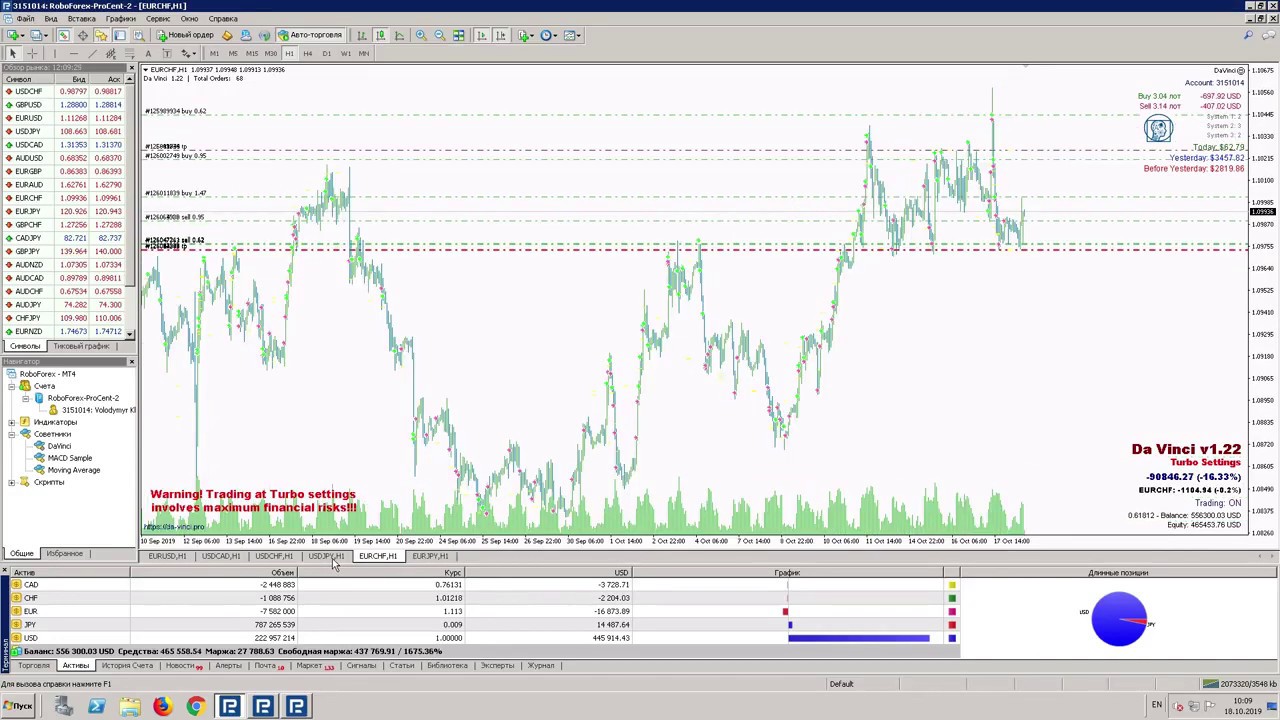Click the yellow CAD legend swatch
The image size is (1280, 720).
pos(952,585)
